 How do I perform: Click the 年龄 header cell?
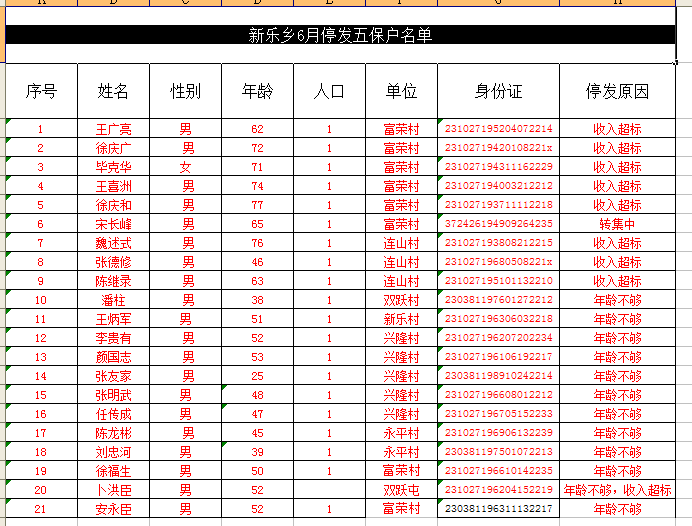click(257, 91)
